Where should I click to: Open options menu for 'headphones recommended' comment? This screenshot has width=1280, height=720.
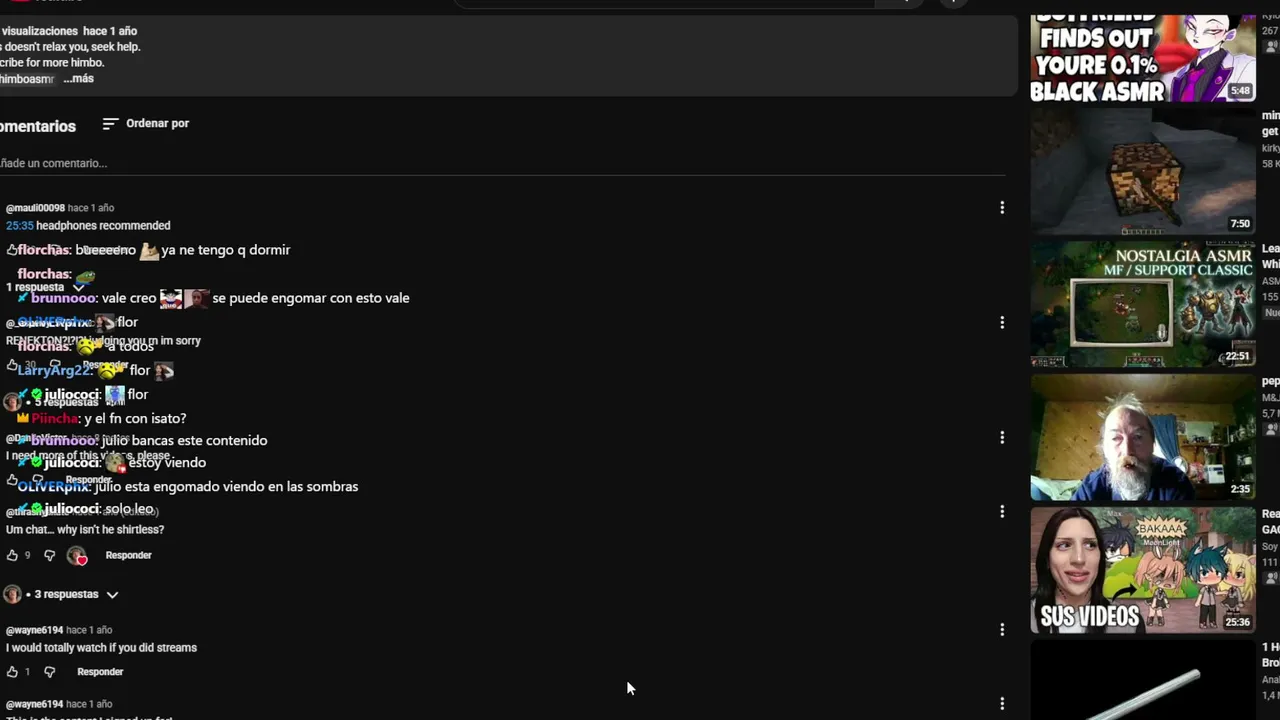tap(1002, 208)
